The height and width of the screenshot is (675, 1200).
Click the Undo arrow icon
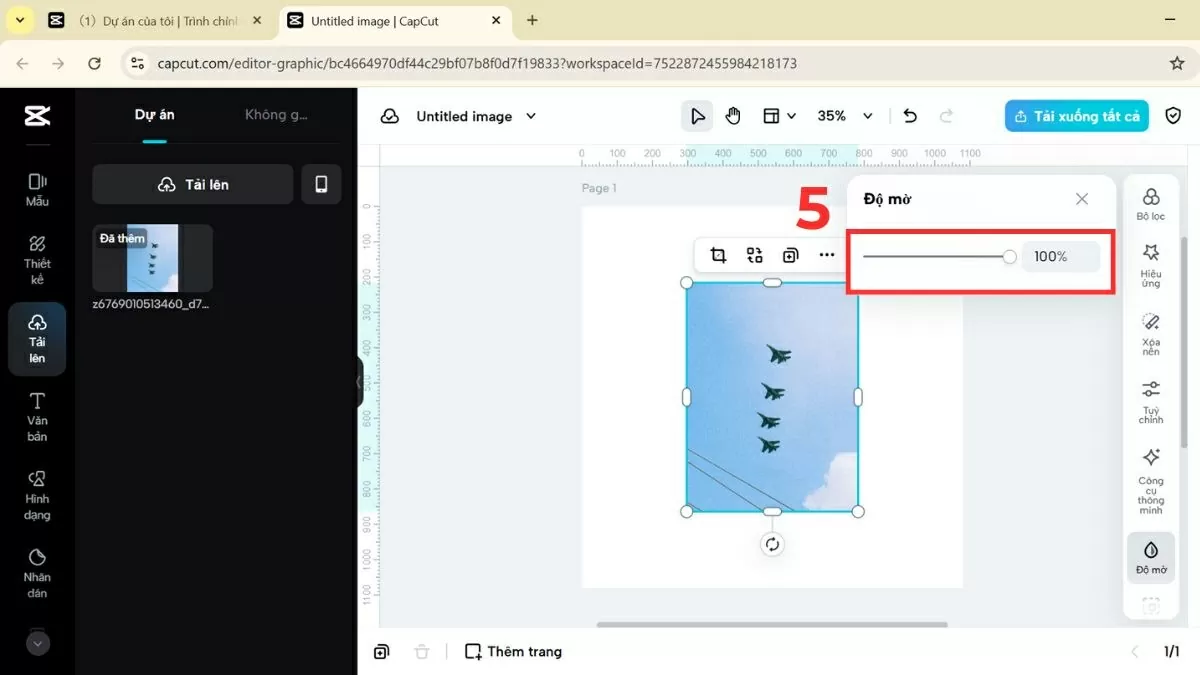point(909,115)
